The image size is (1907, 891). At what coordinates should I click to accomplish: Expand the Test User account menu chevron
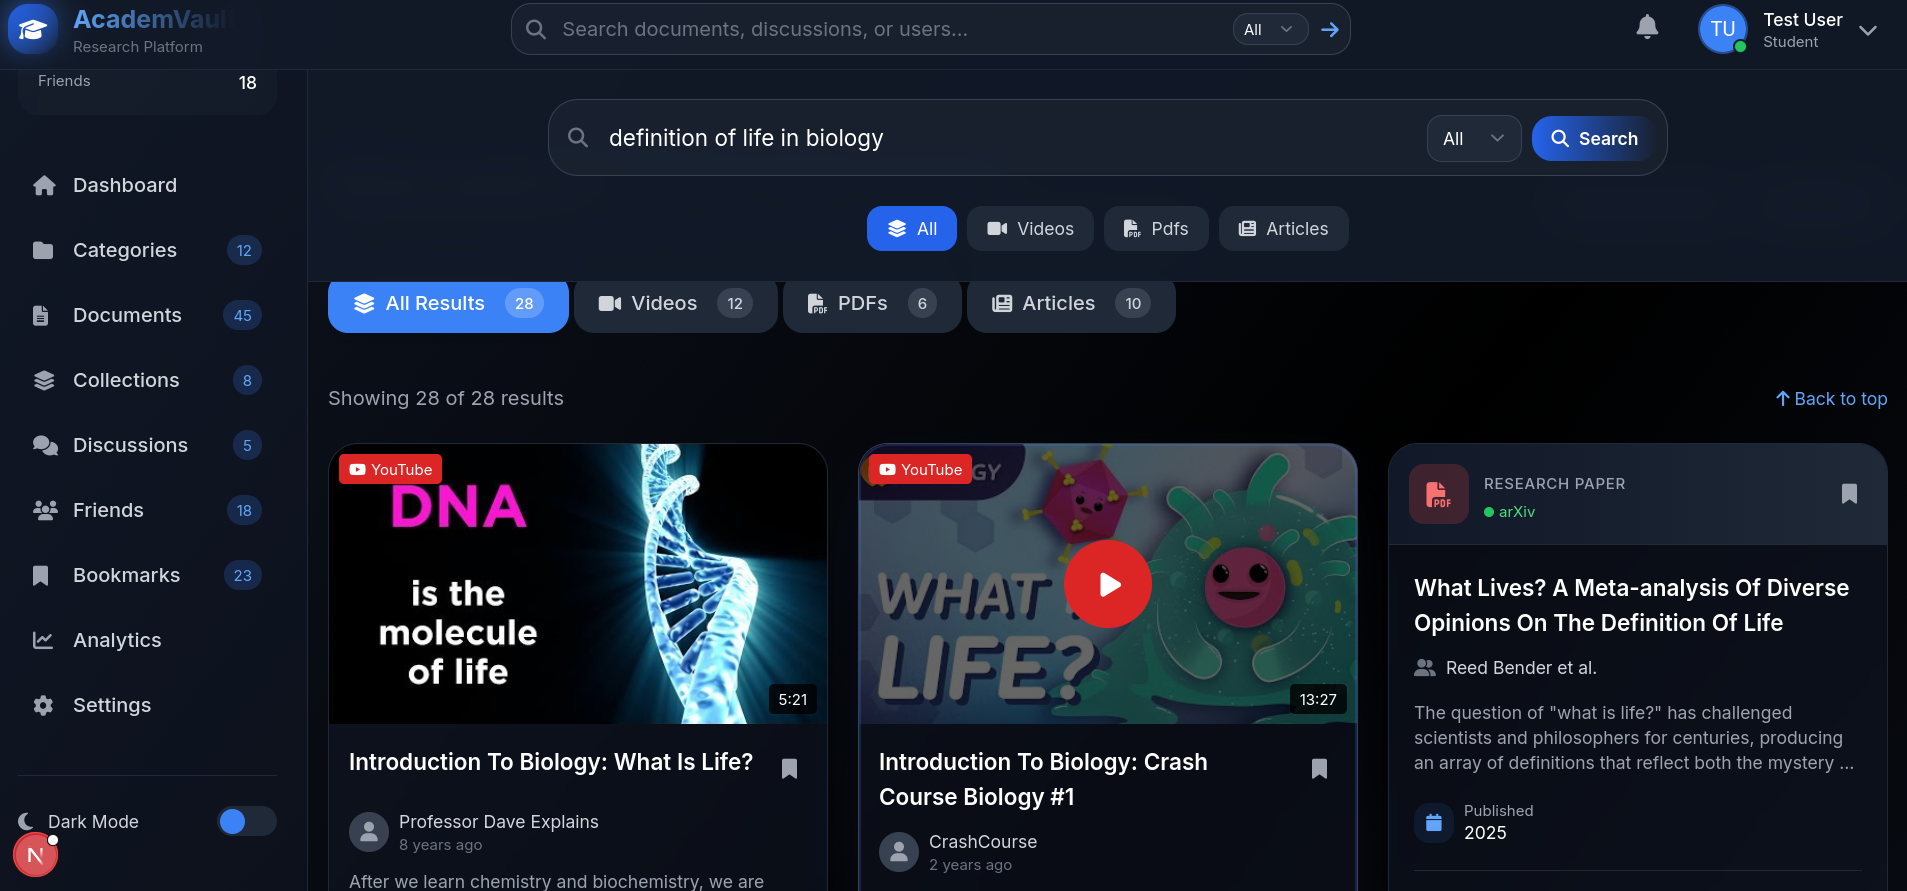click(1867, 30)
